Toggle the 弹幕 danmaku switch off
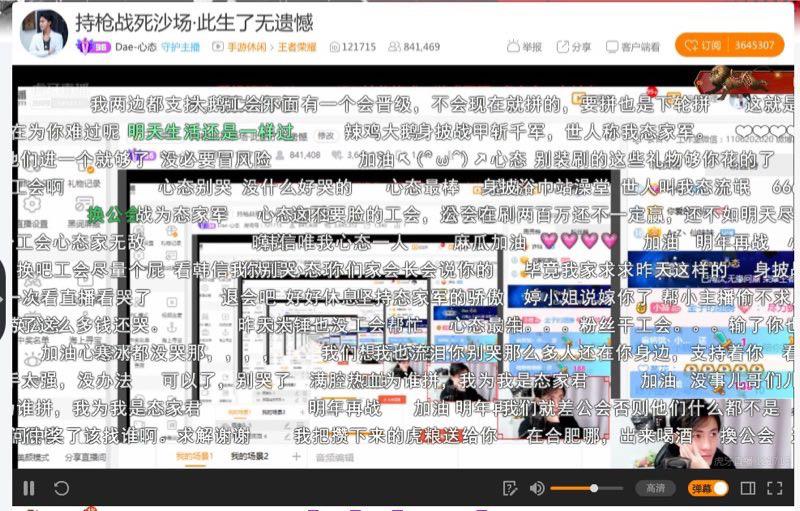Image resolution: width=800 pixels, height=511 pixels. (x=720, y=488)
